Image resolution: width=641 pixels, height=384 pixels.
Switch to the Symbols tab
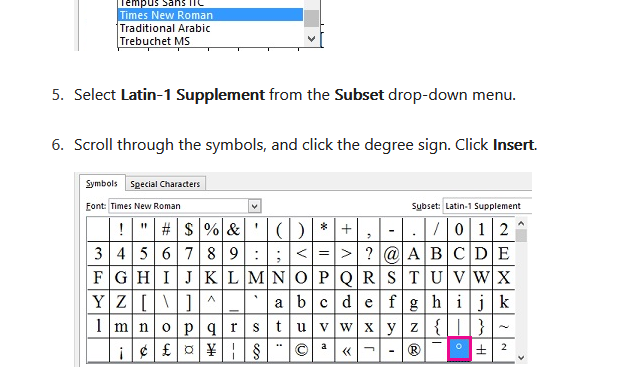[x=102, y=184]
